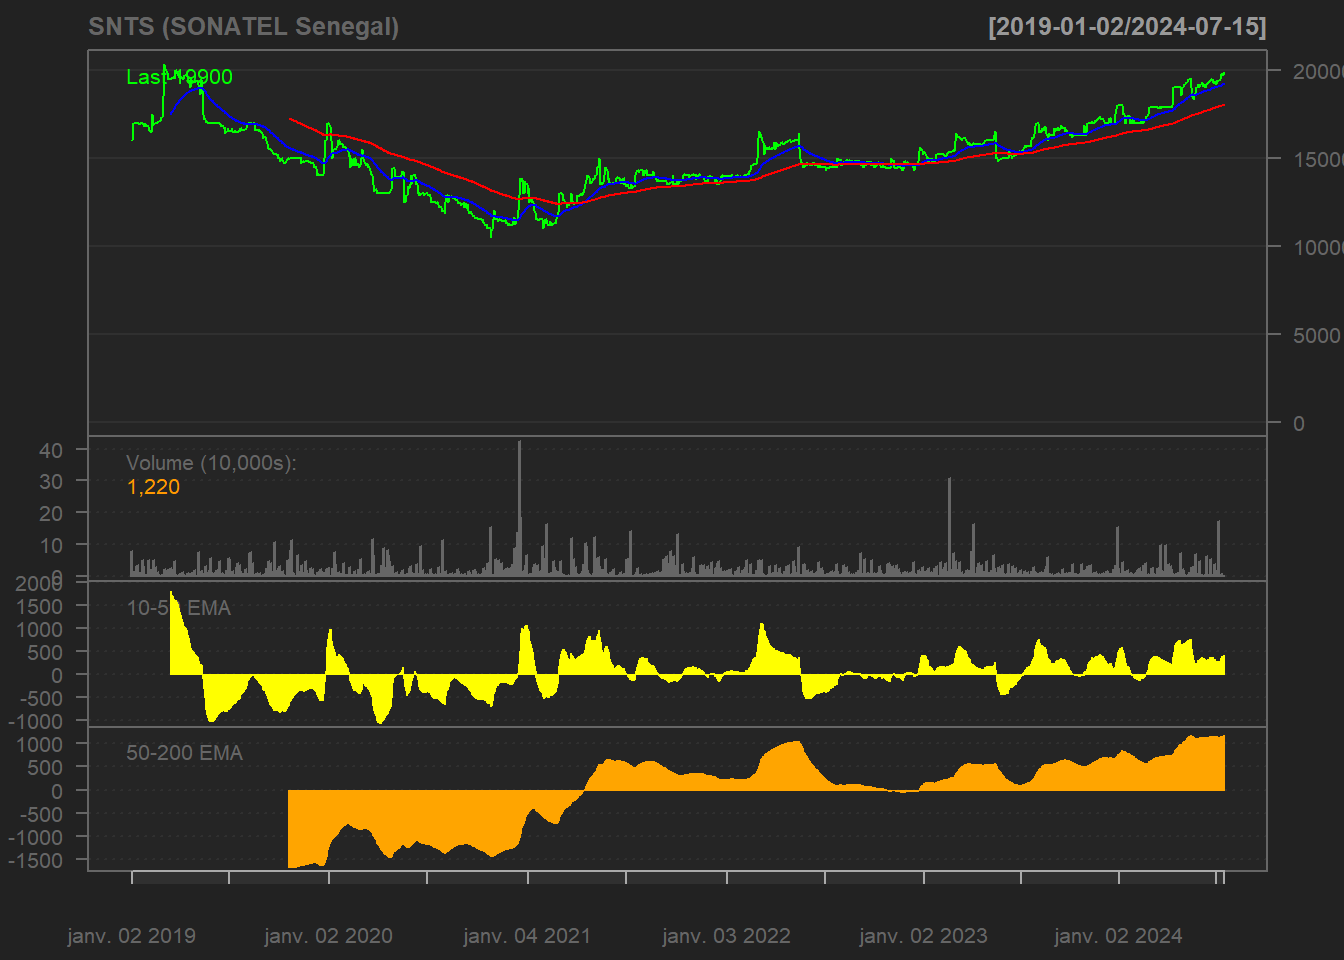1344x960 pixels.
Task: Click the SNTS (SONATEL Senegal) chart title
Action: 243,27
